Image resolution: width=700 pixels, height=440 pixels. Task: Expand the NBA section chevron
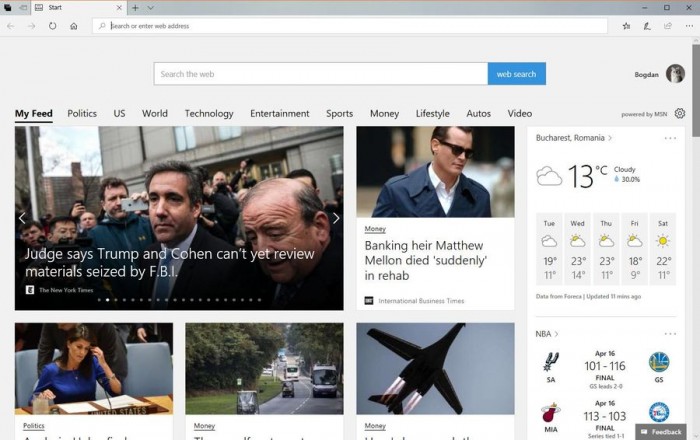point(557,334)
